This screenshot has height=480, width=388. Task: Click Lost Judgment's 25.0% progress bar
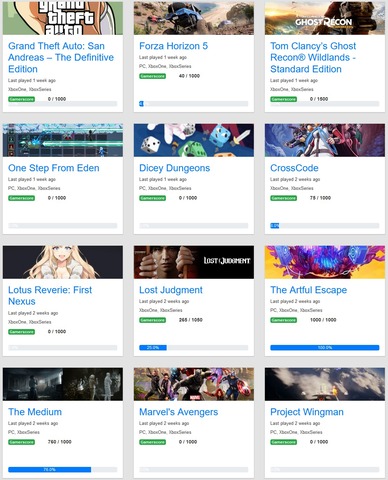pyautogui.click(x=194, y=348)
